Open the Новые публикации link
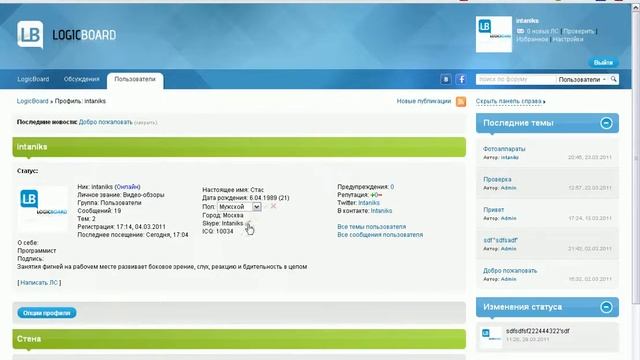This screenshot has height=360, width=640. [424, 101]
